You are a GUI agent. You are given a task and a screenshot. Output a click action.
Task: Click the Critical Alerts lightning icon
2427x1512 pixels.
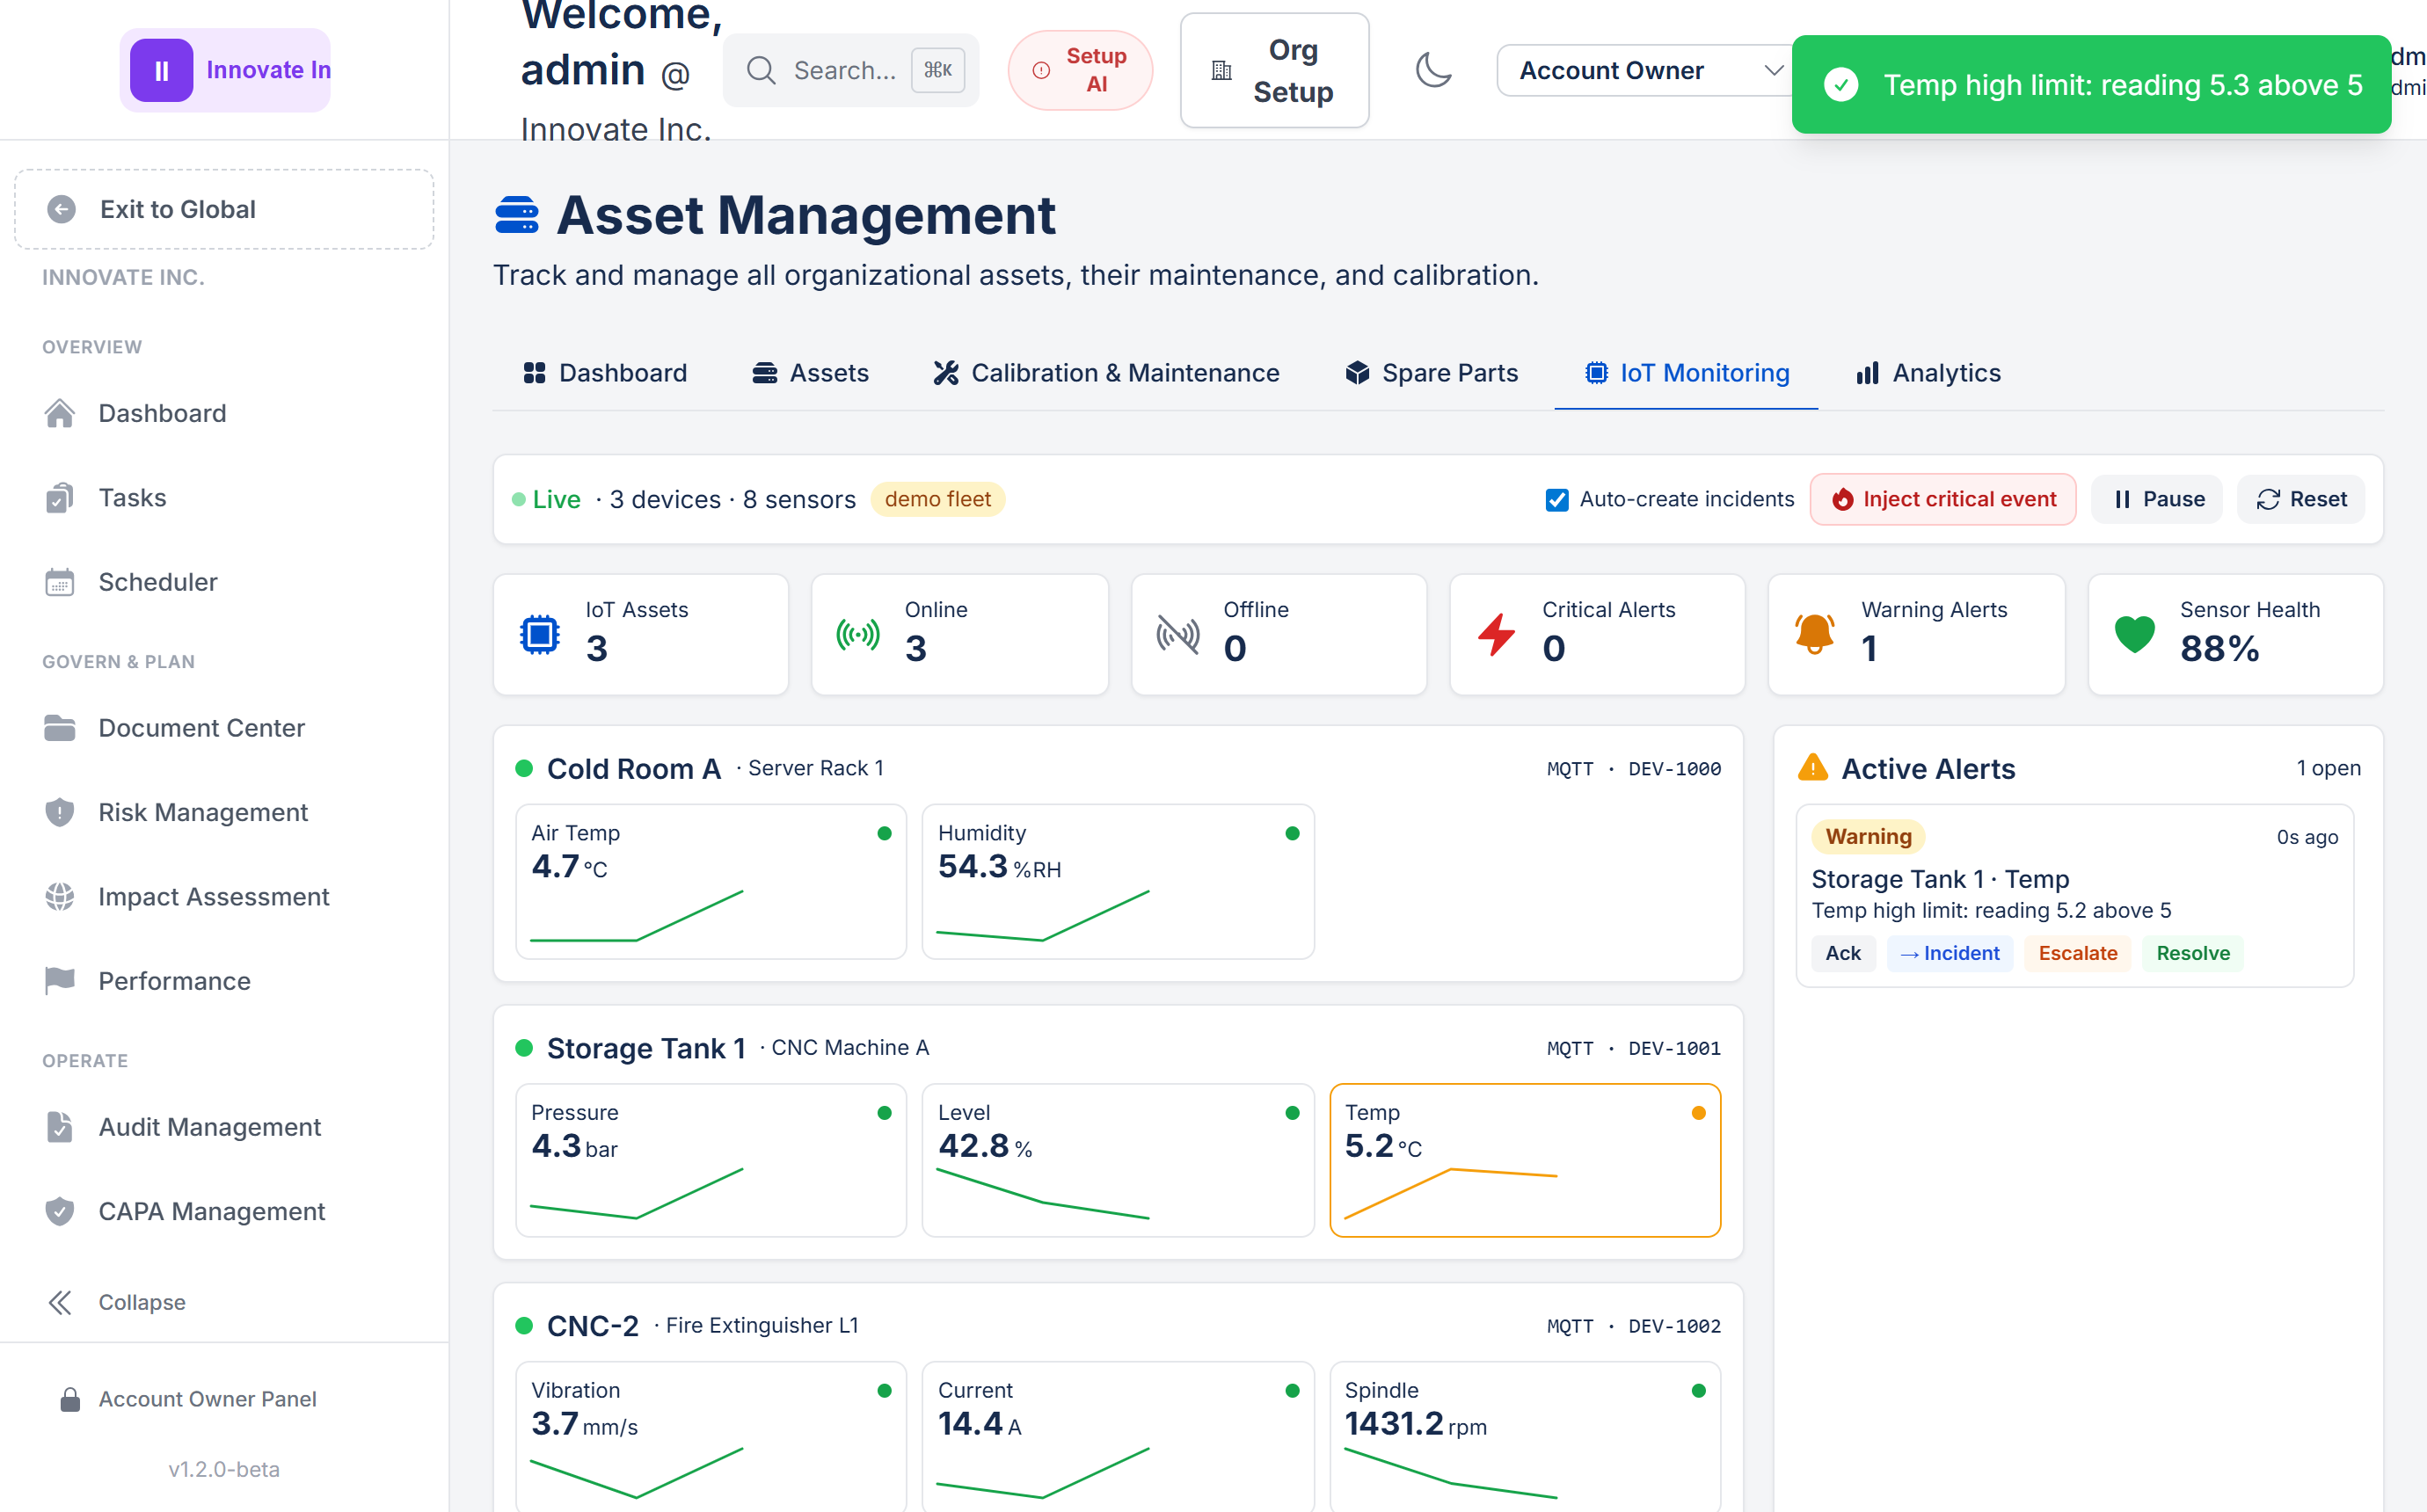(x=1496, y=634)
